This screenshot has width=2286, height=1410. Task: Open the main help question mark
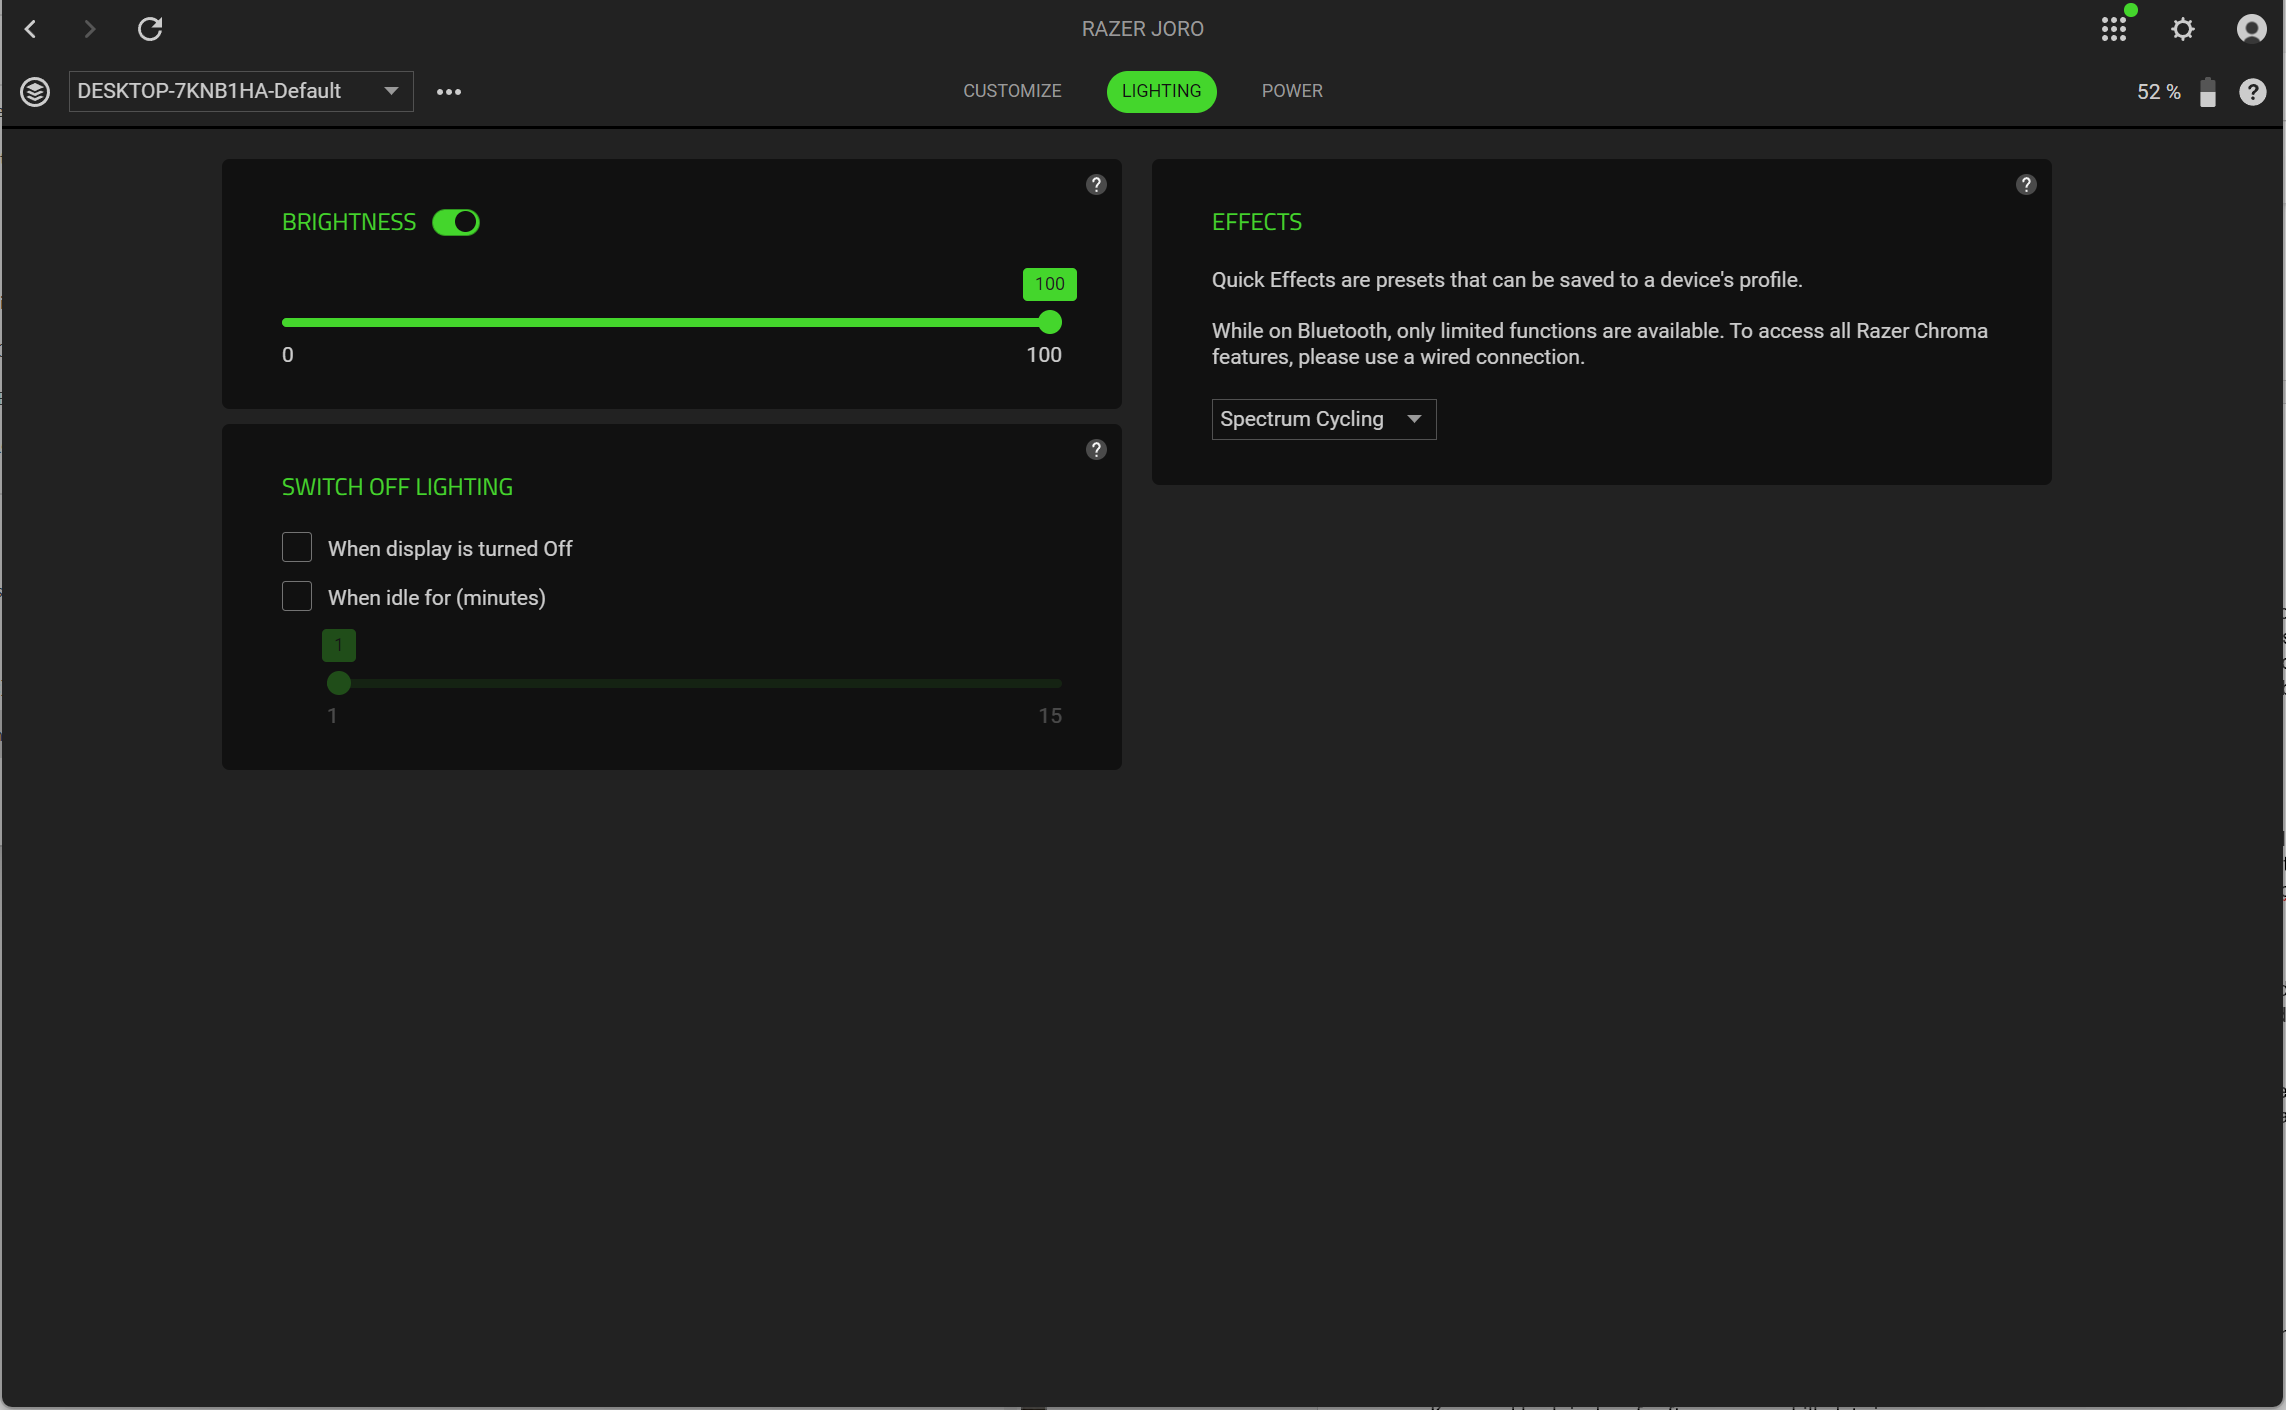[2253, 92]
